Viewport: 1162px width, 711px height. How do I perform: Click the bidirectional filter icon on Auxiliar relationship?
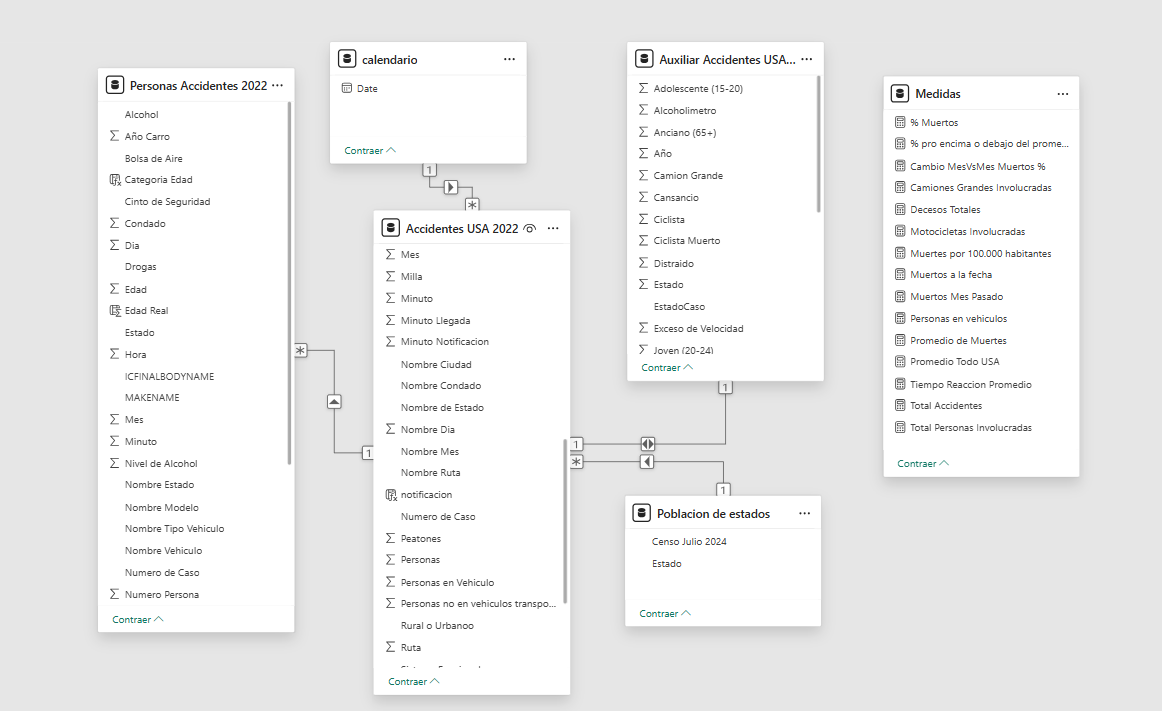coord(648,444)
